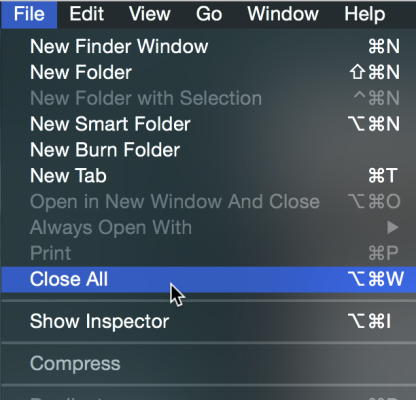Viewport: 416px width, 400px height.
Task: Choose New Burn Folder
Action: tap(208, 150)
